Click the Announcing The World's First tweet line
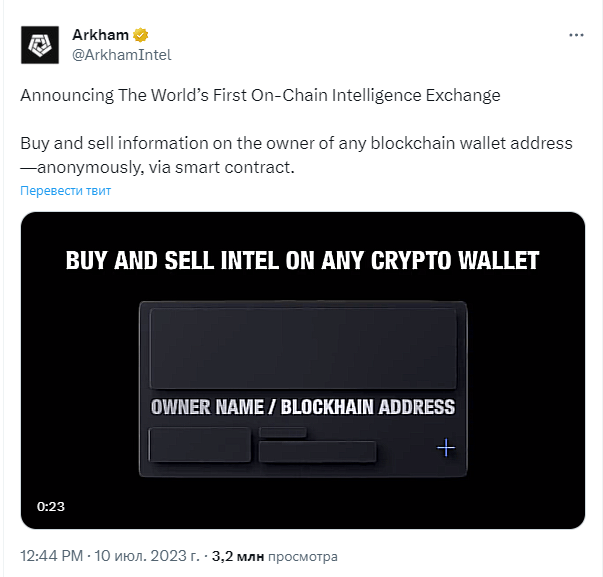This screenshot has width=603, height=577. (260, 95)
